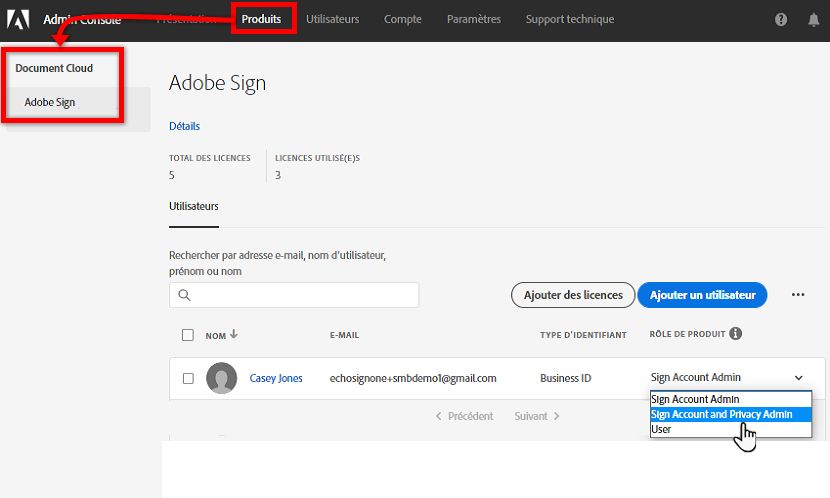Open the Détails link

point(184,126)
